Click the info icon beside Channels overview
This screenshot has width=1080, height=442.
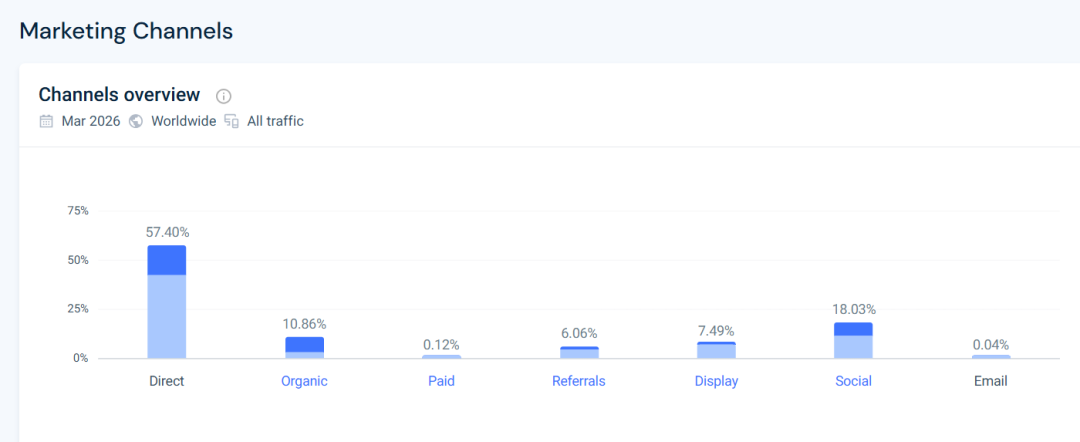pyautogui.click(x=224, y=96)
